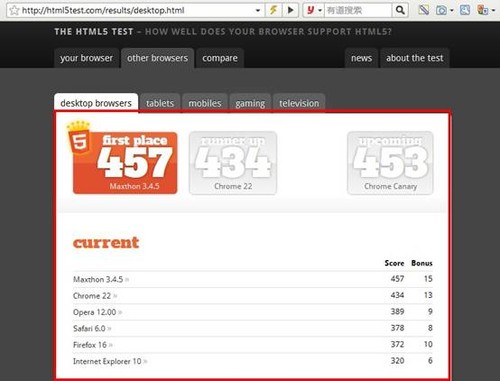Click the lightning bolt mode icon
The width and height of the screenshot is (500, 381).
coord(273,10)
